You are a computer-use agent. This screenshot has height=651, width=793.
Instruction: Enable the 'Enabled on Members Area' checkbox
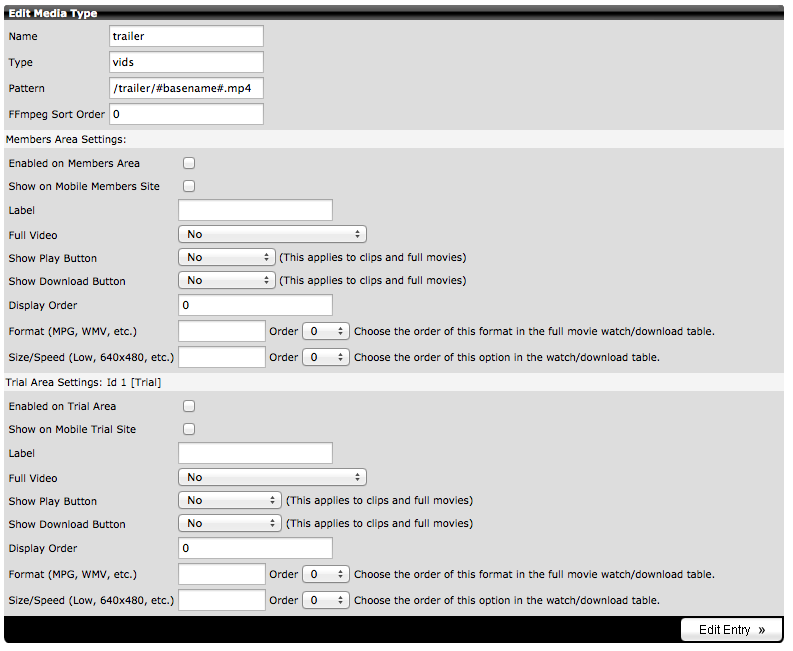(x=189, y=163)
